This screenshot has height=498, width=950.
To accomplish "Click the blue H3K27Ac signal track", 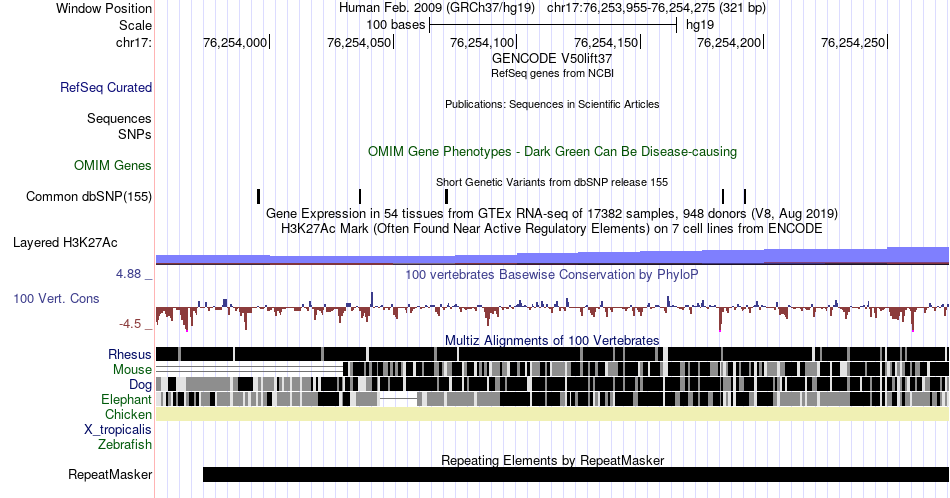I will (552, 257).
